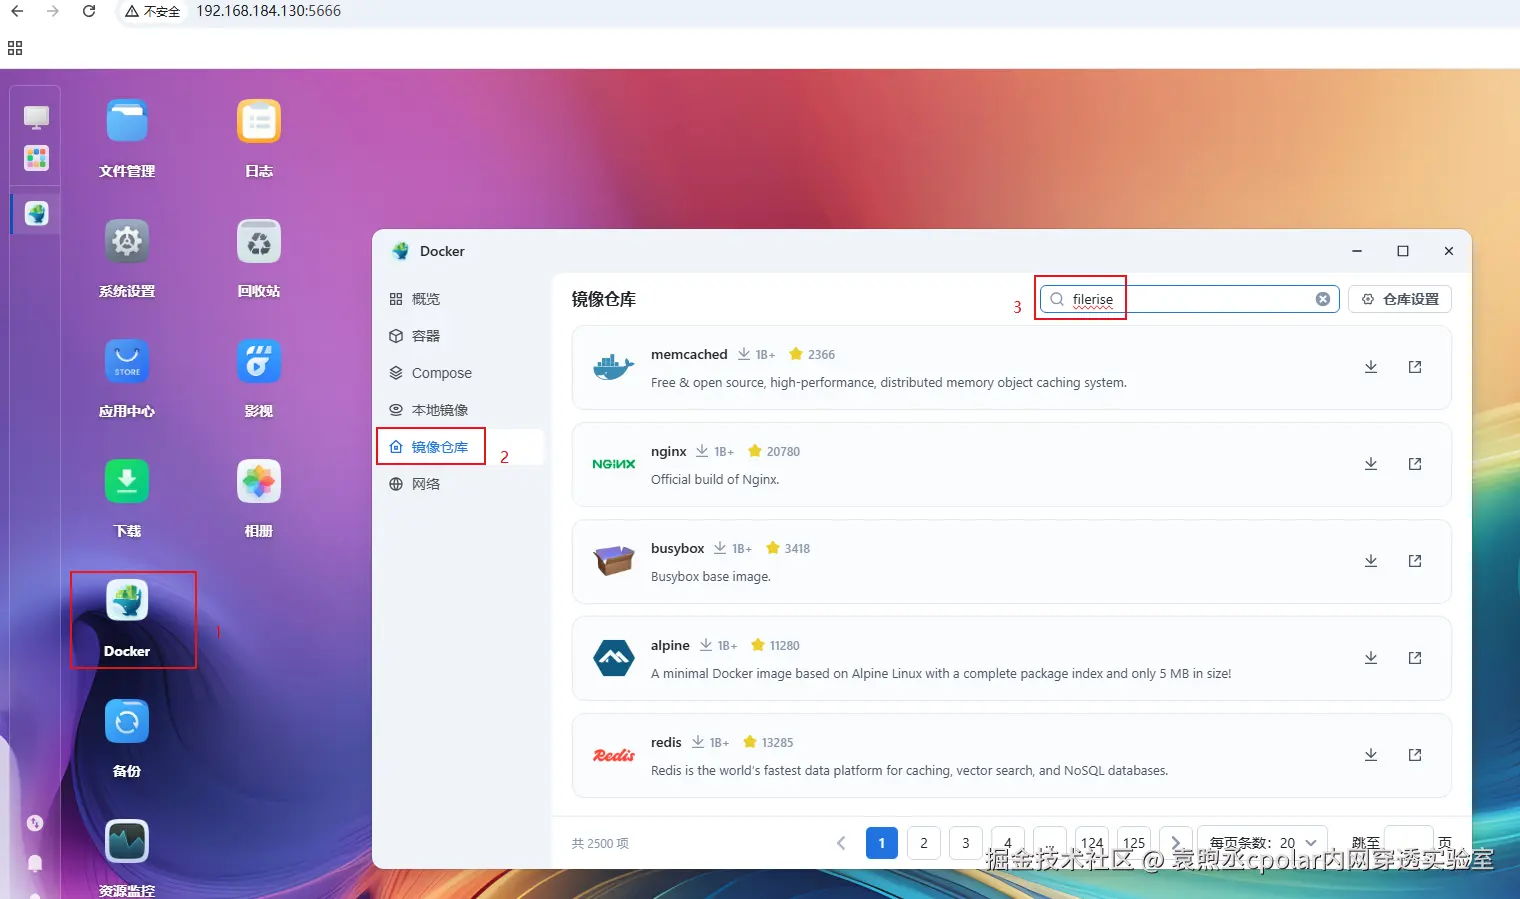1520x899 pixels.
Task: Click the search magnifier icon
Action: point(1057,299)
